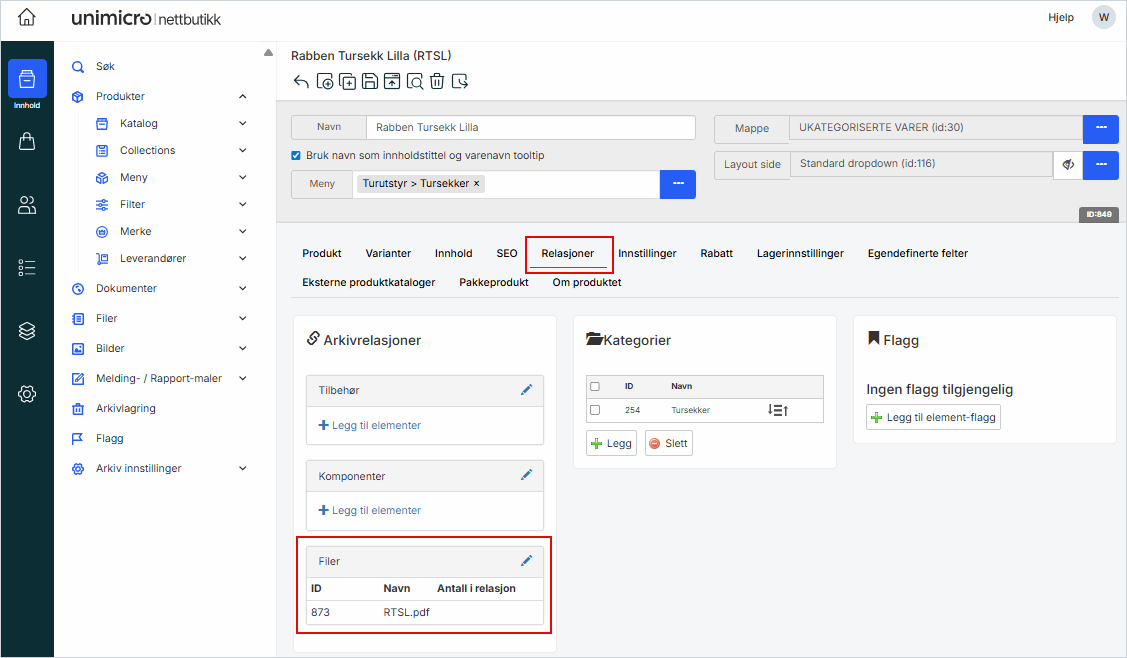Check the Tursekker category row checkbox
This screenshot has height=658, width=1127.
click(595, 410)
